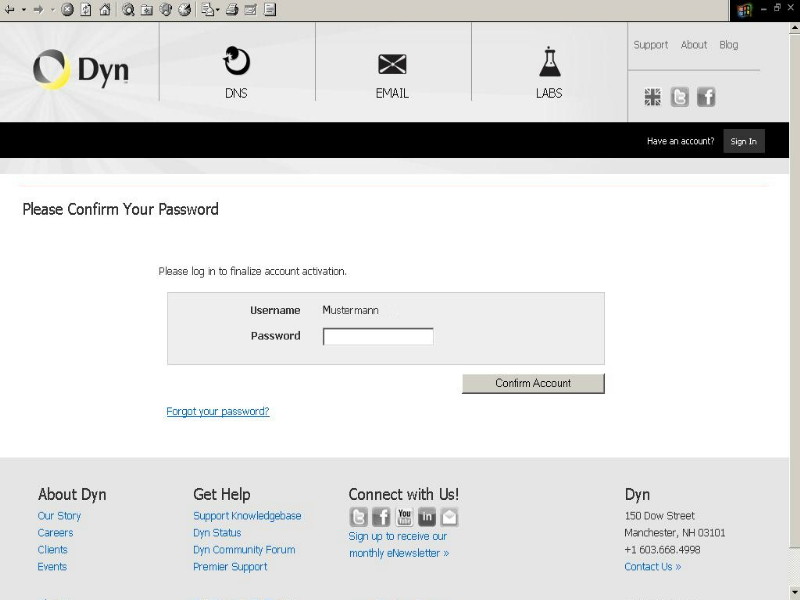Click the DNS icon in header
800x600 pixels.
[236, 62]
